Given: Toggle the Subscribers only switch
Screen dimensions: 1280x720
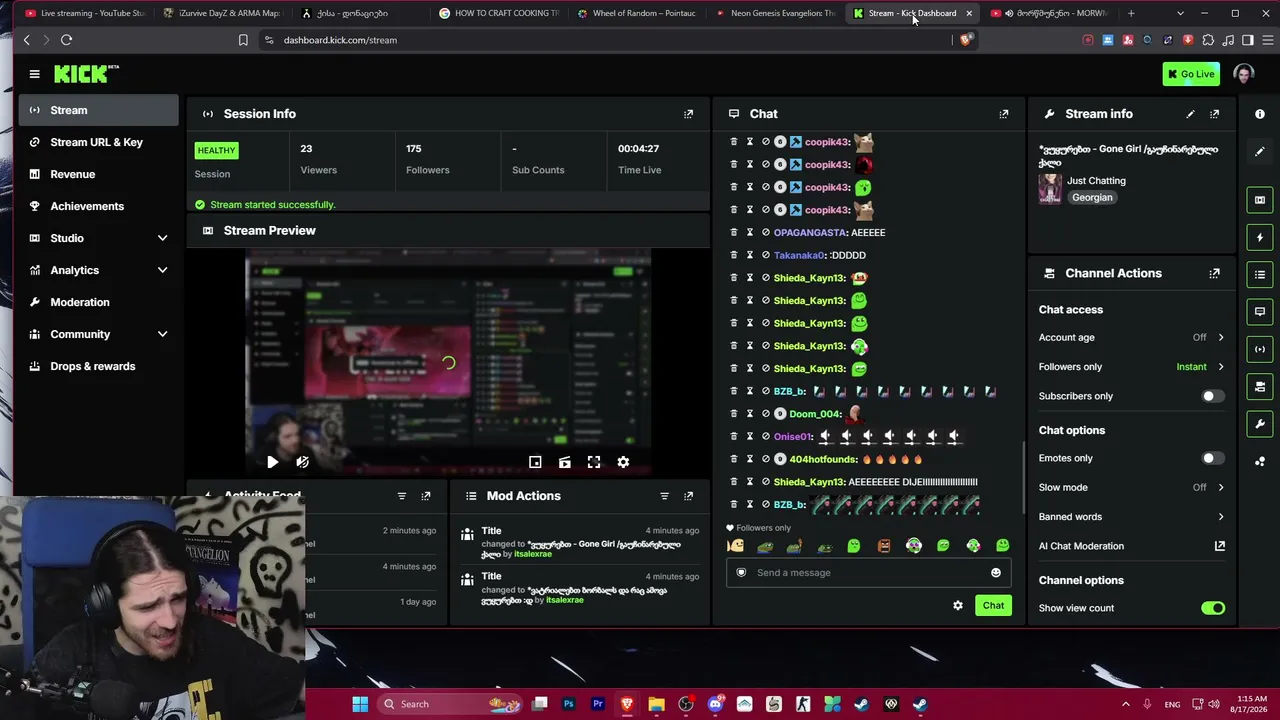Looking at the screenshot, I should [1212, 396].
